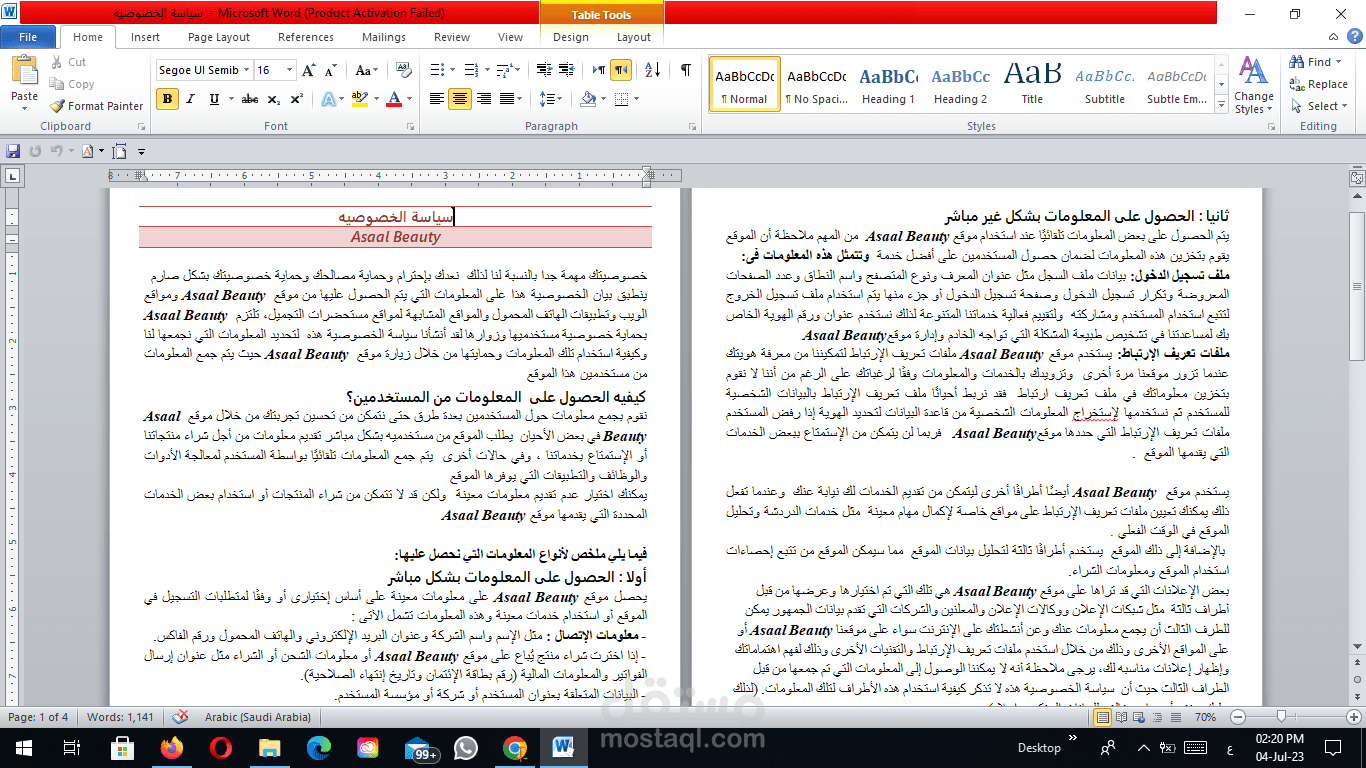The image size is (1366, 768).
Task: Switch to the References tab
Action: coord(306,37)
